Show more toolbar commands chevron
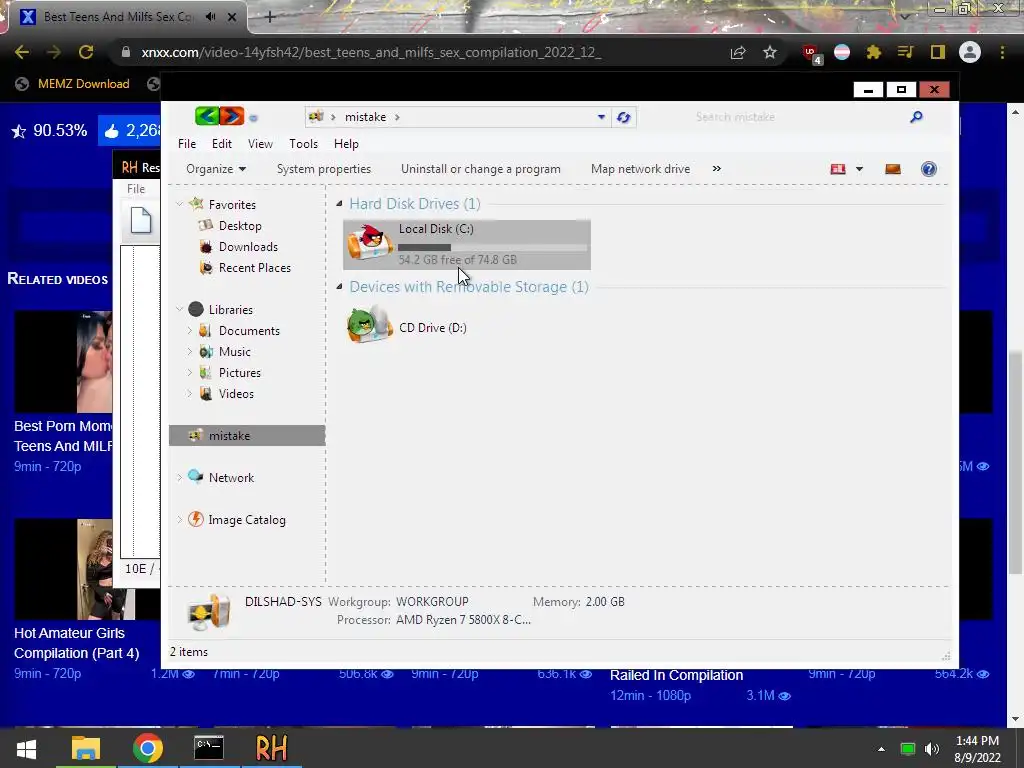Screen dimensions: 1024x768 [x=716, y=168]
